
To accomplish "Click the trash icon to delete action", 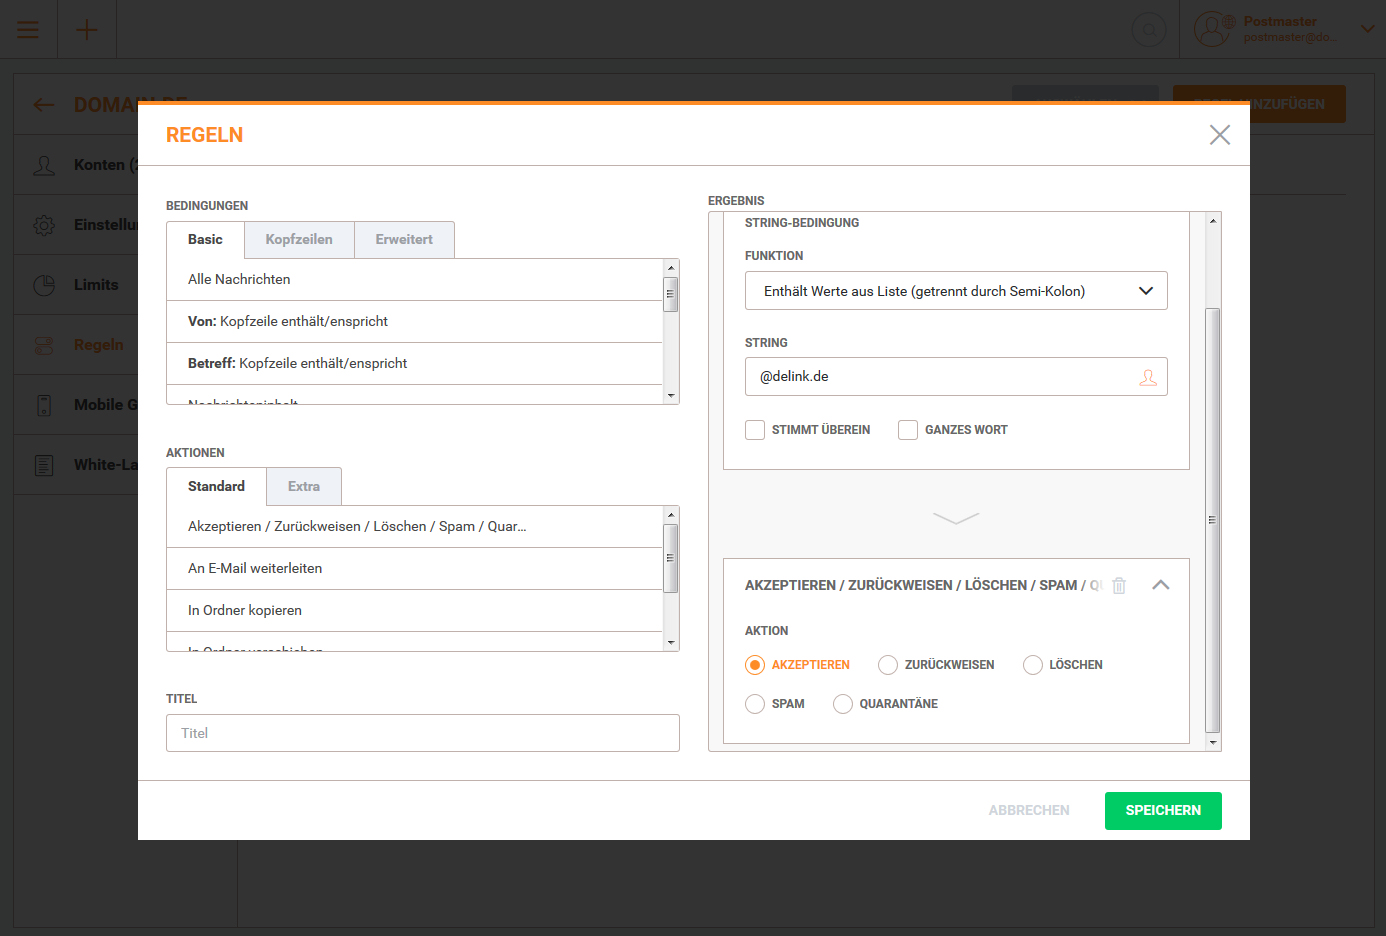I will [x=1119, y=586].
